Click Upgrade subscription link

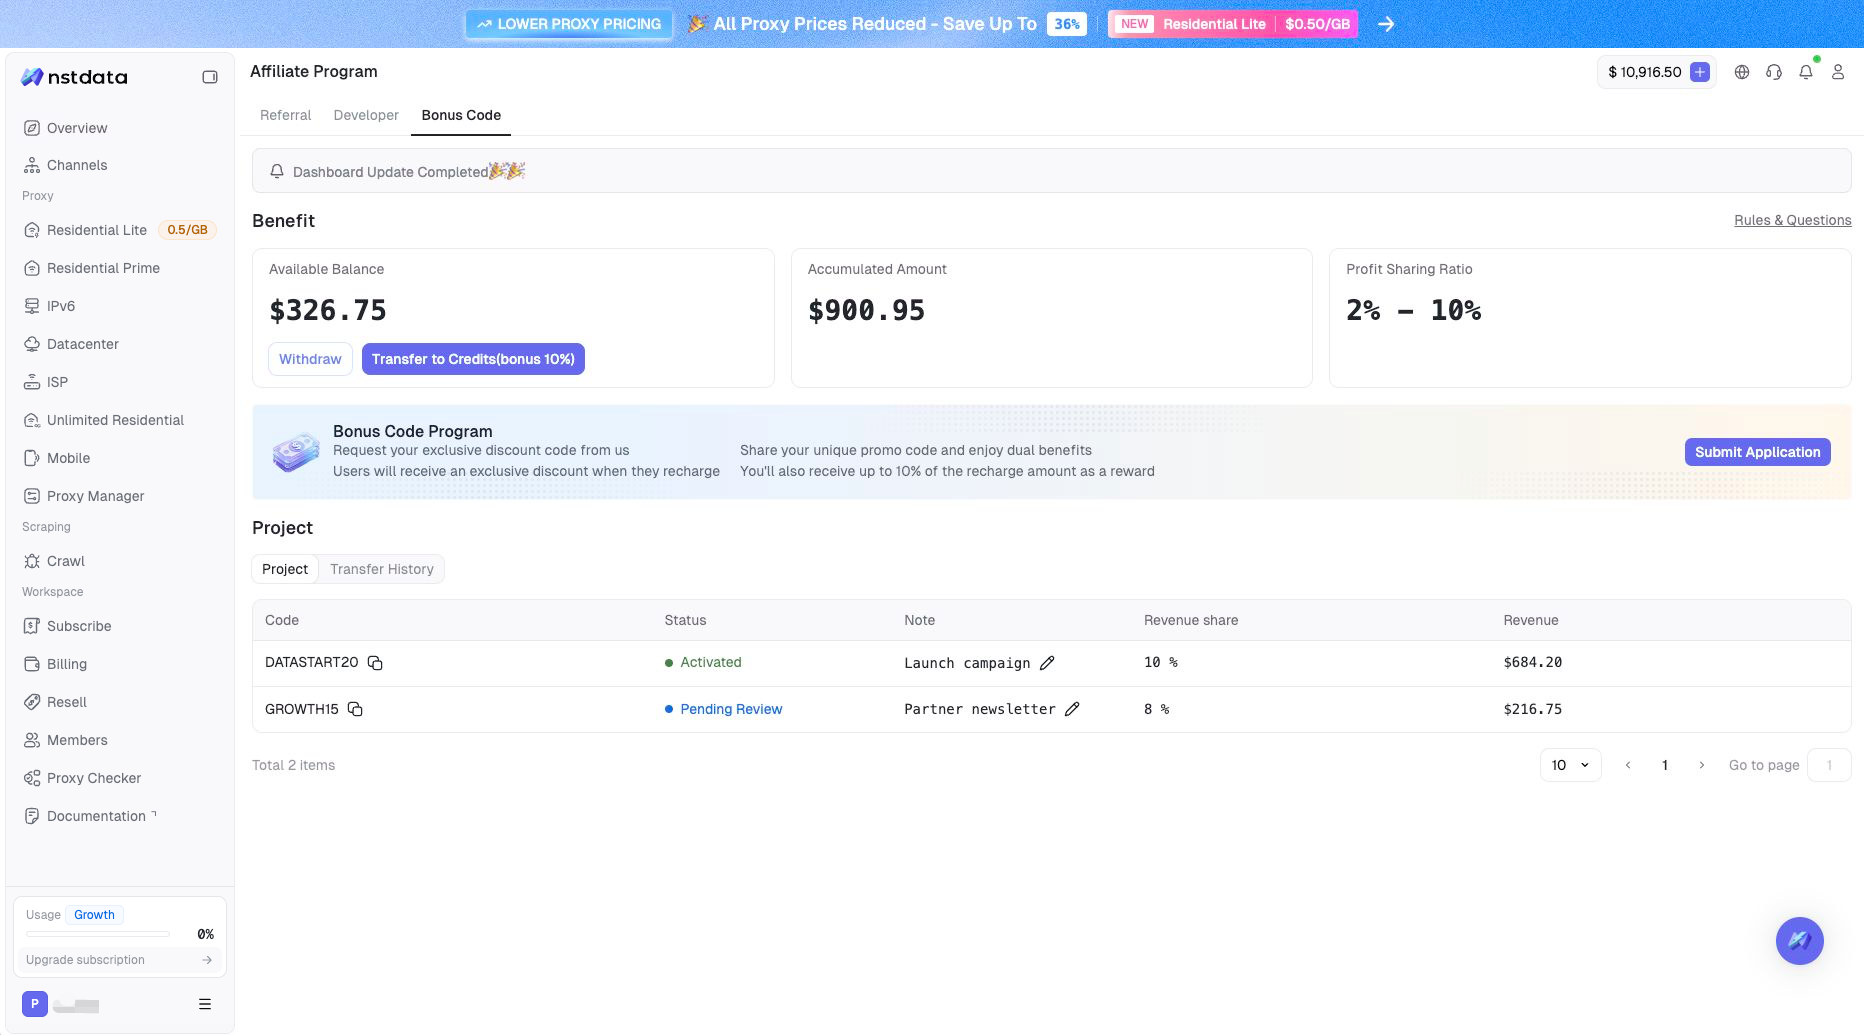(120, 960)
